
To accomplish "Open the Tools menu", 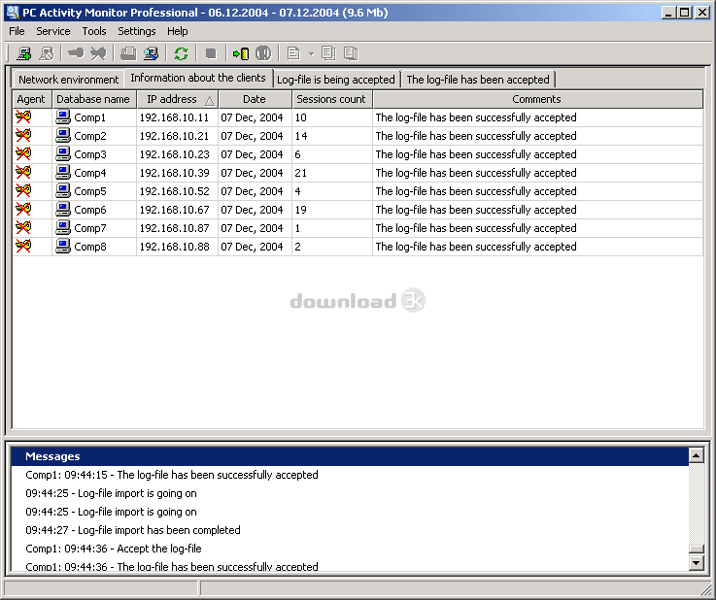I will click(94, 31).
